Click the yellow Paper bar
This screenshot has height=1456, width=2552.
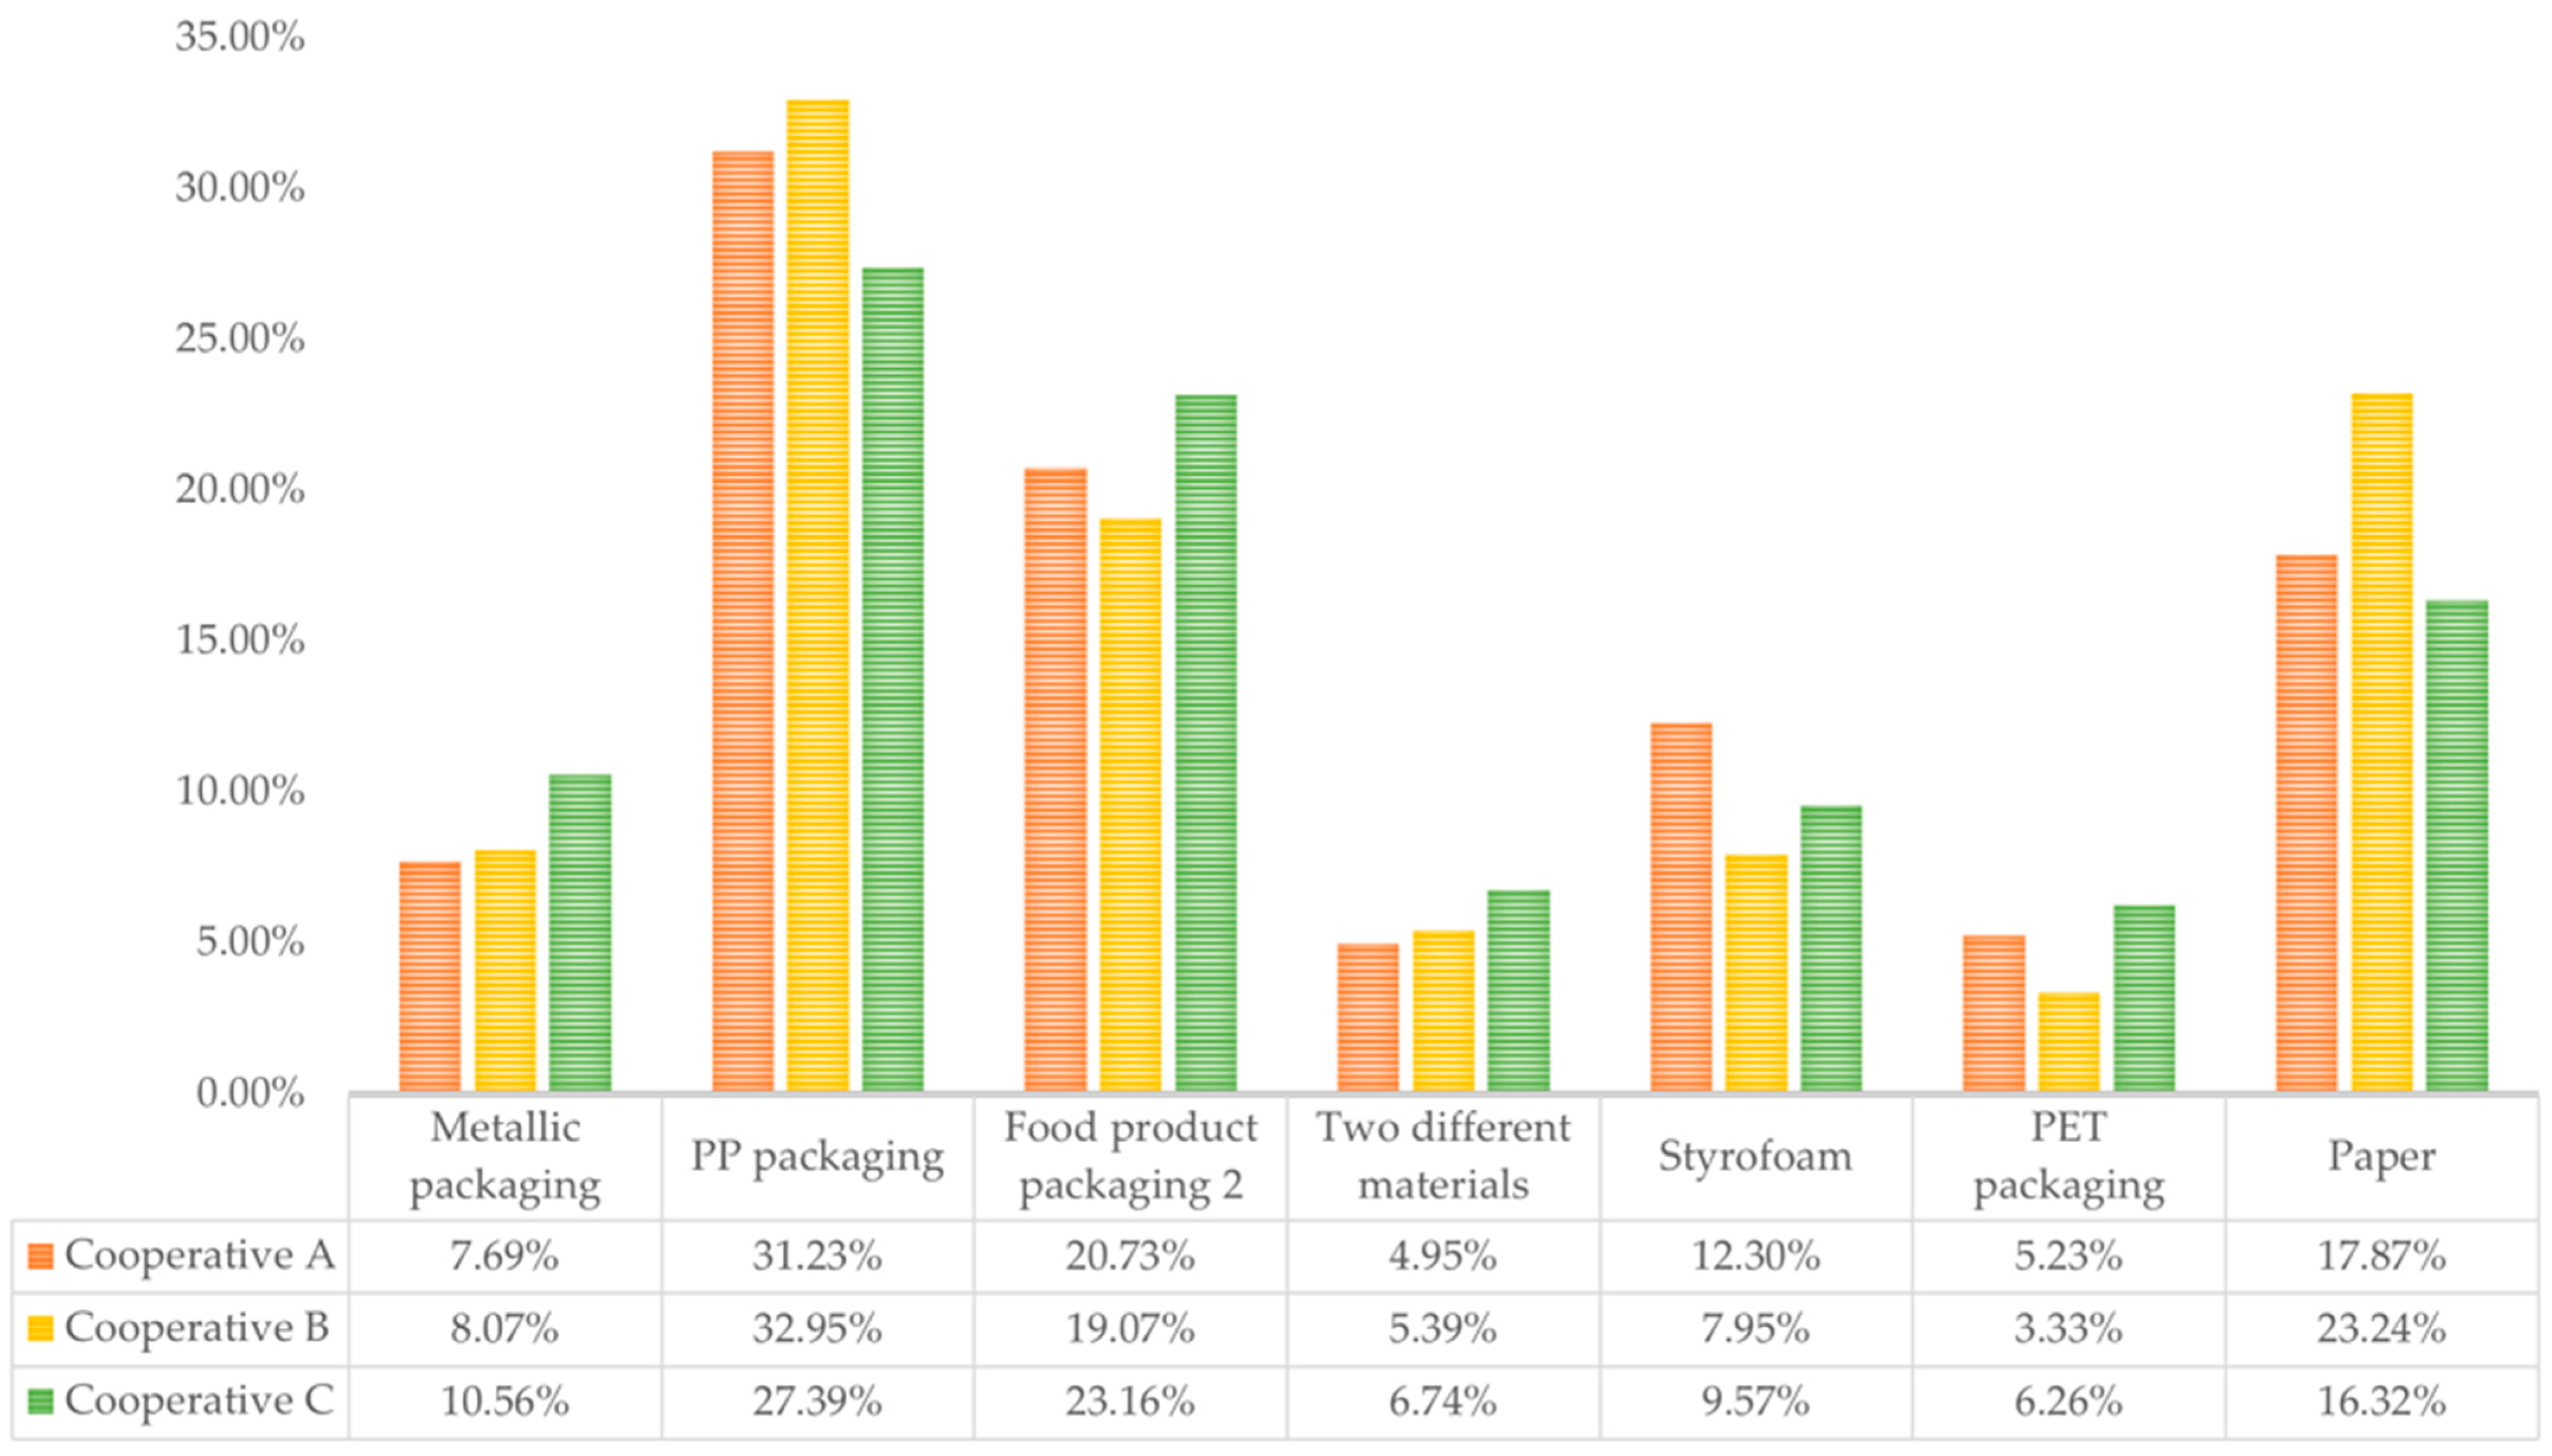2381,742
